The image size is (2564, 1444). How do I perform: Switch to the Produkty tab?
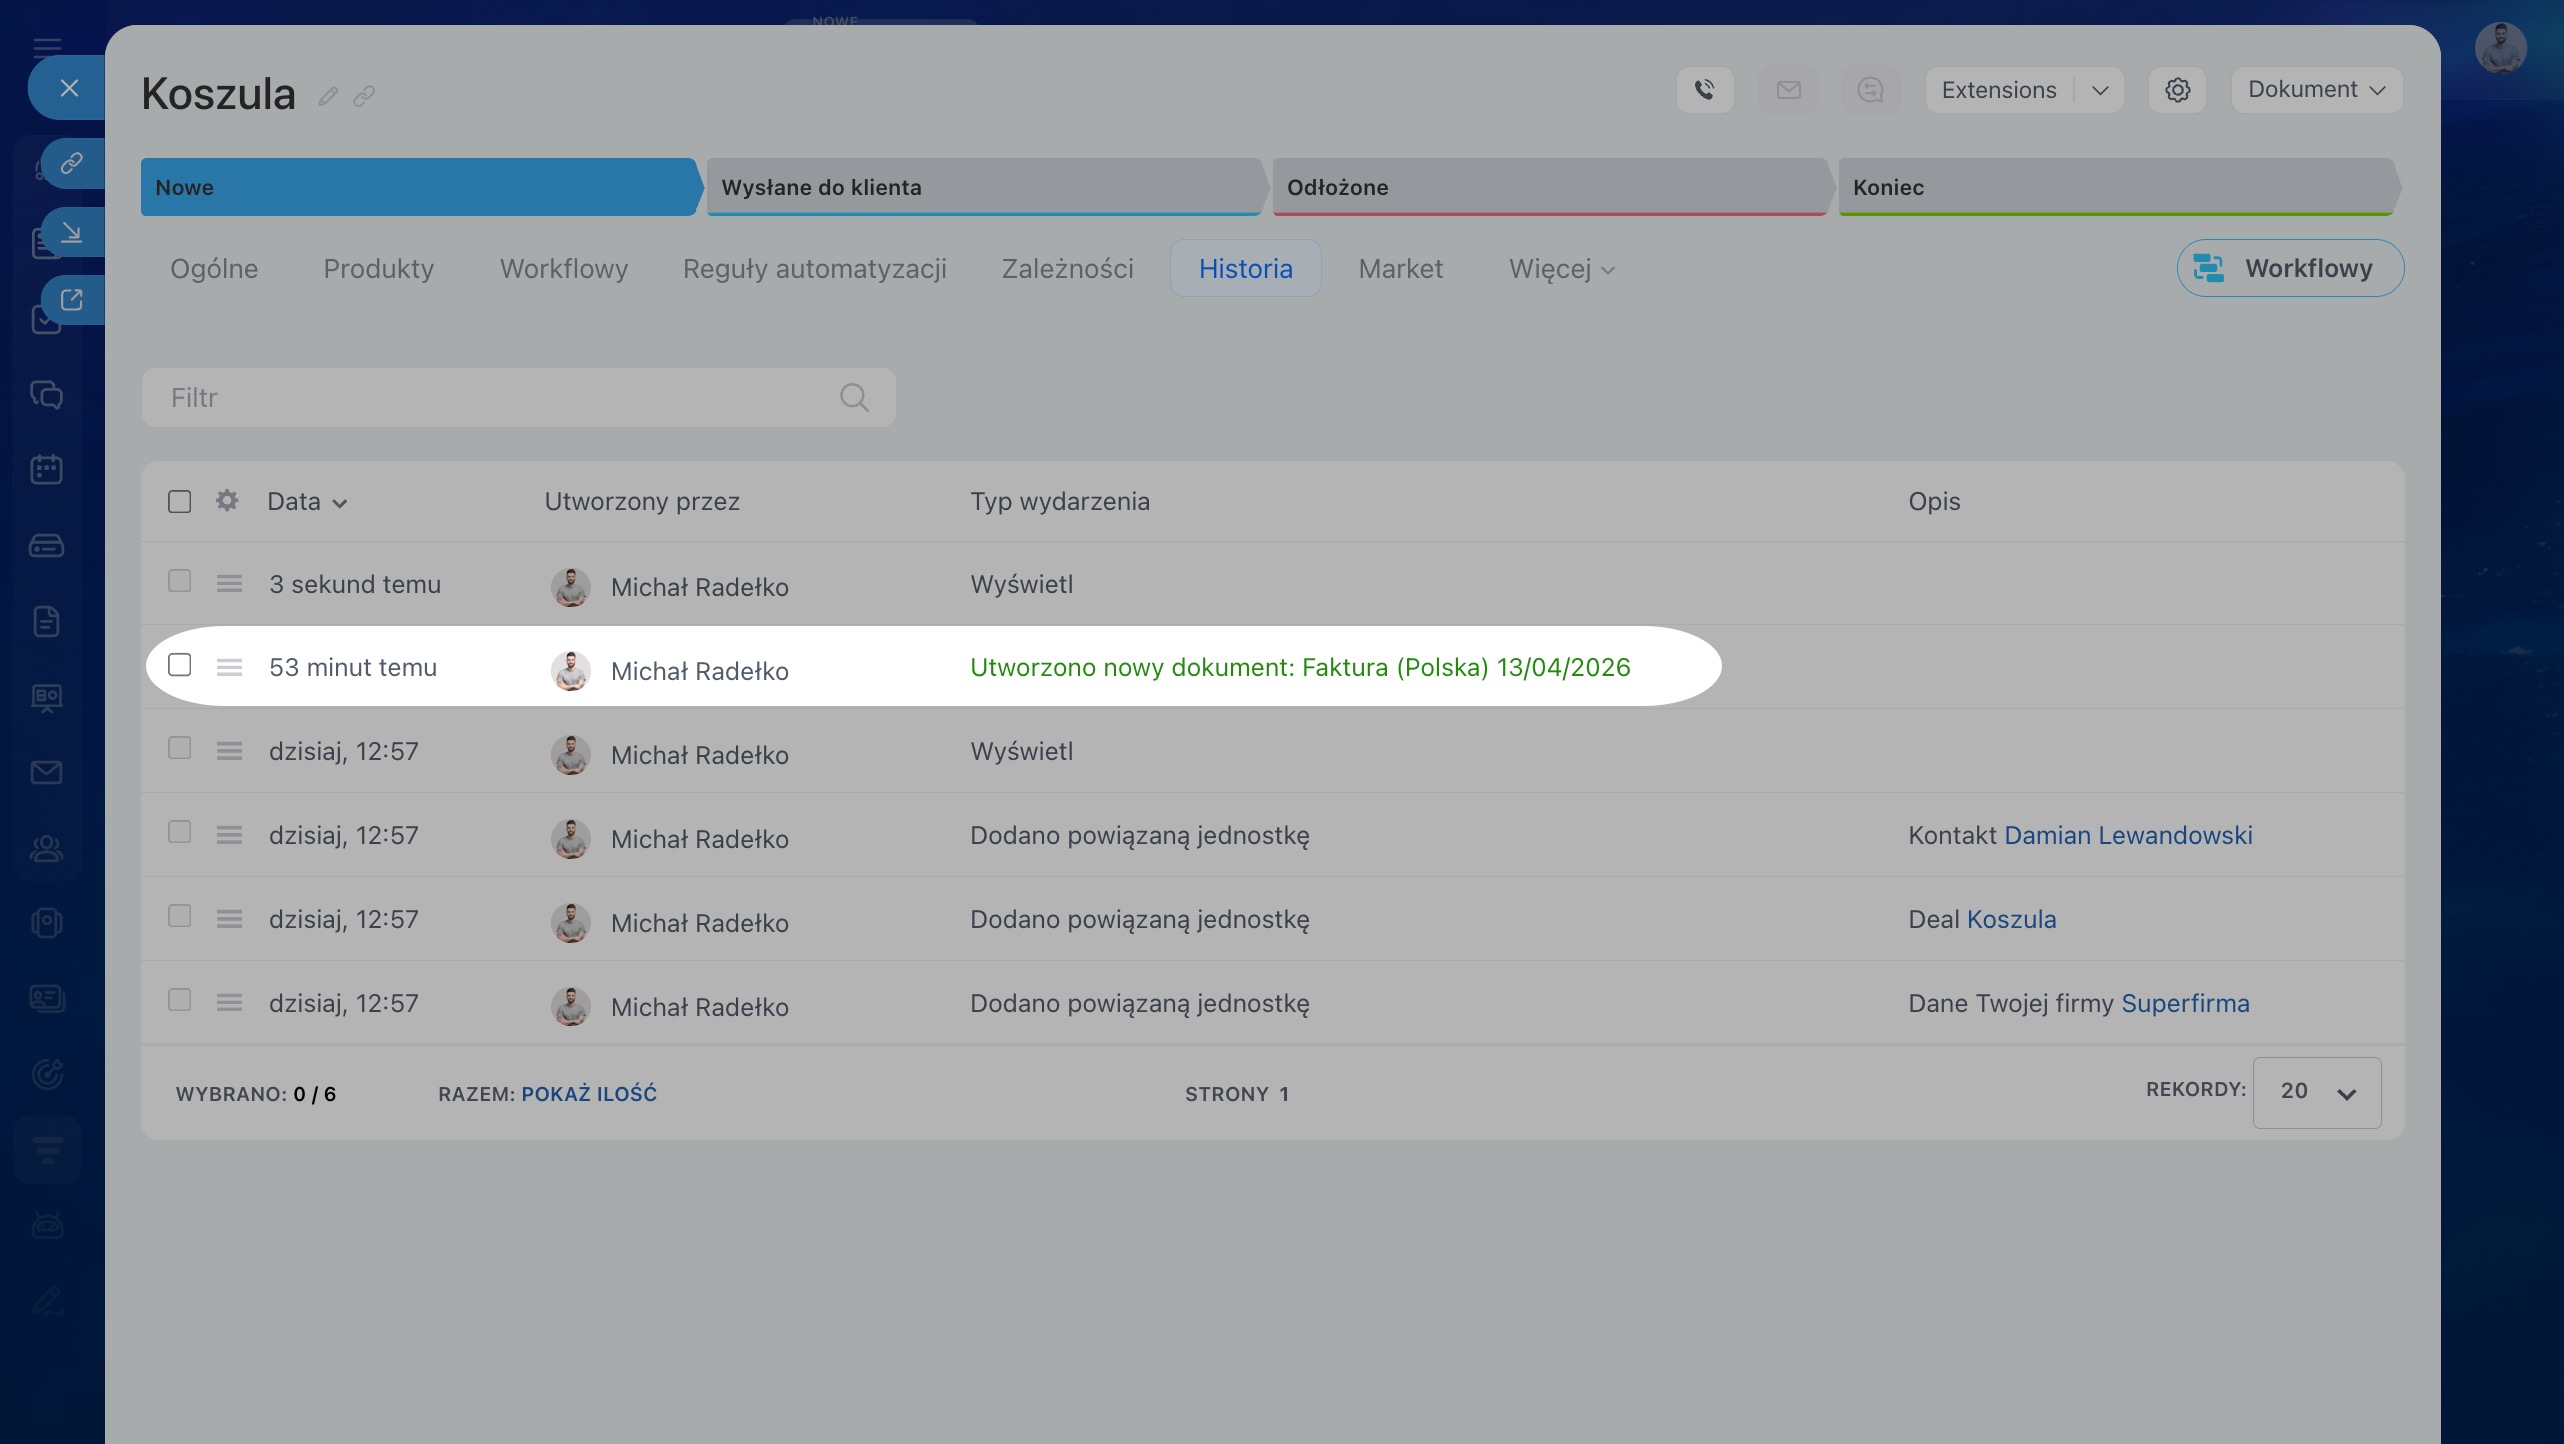[x=378, y=269]
